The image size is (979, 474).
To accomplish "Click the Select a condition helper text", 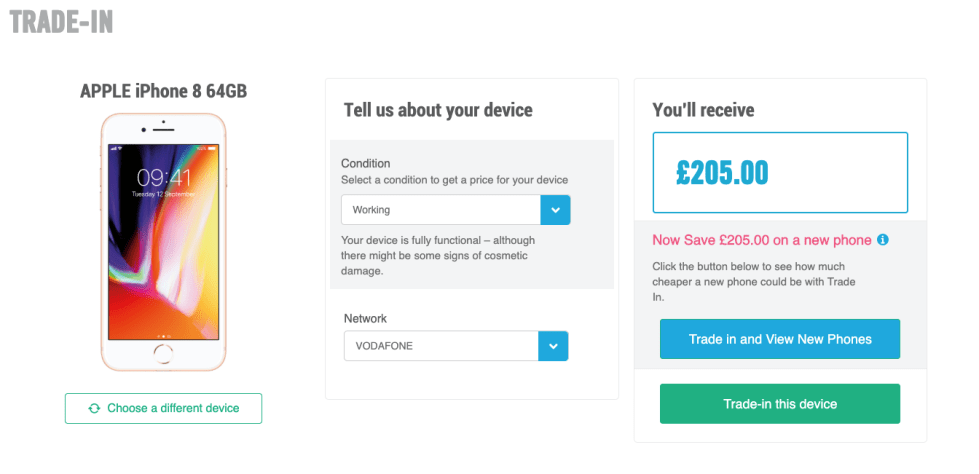I will [454, 180].
